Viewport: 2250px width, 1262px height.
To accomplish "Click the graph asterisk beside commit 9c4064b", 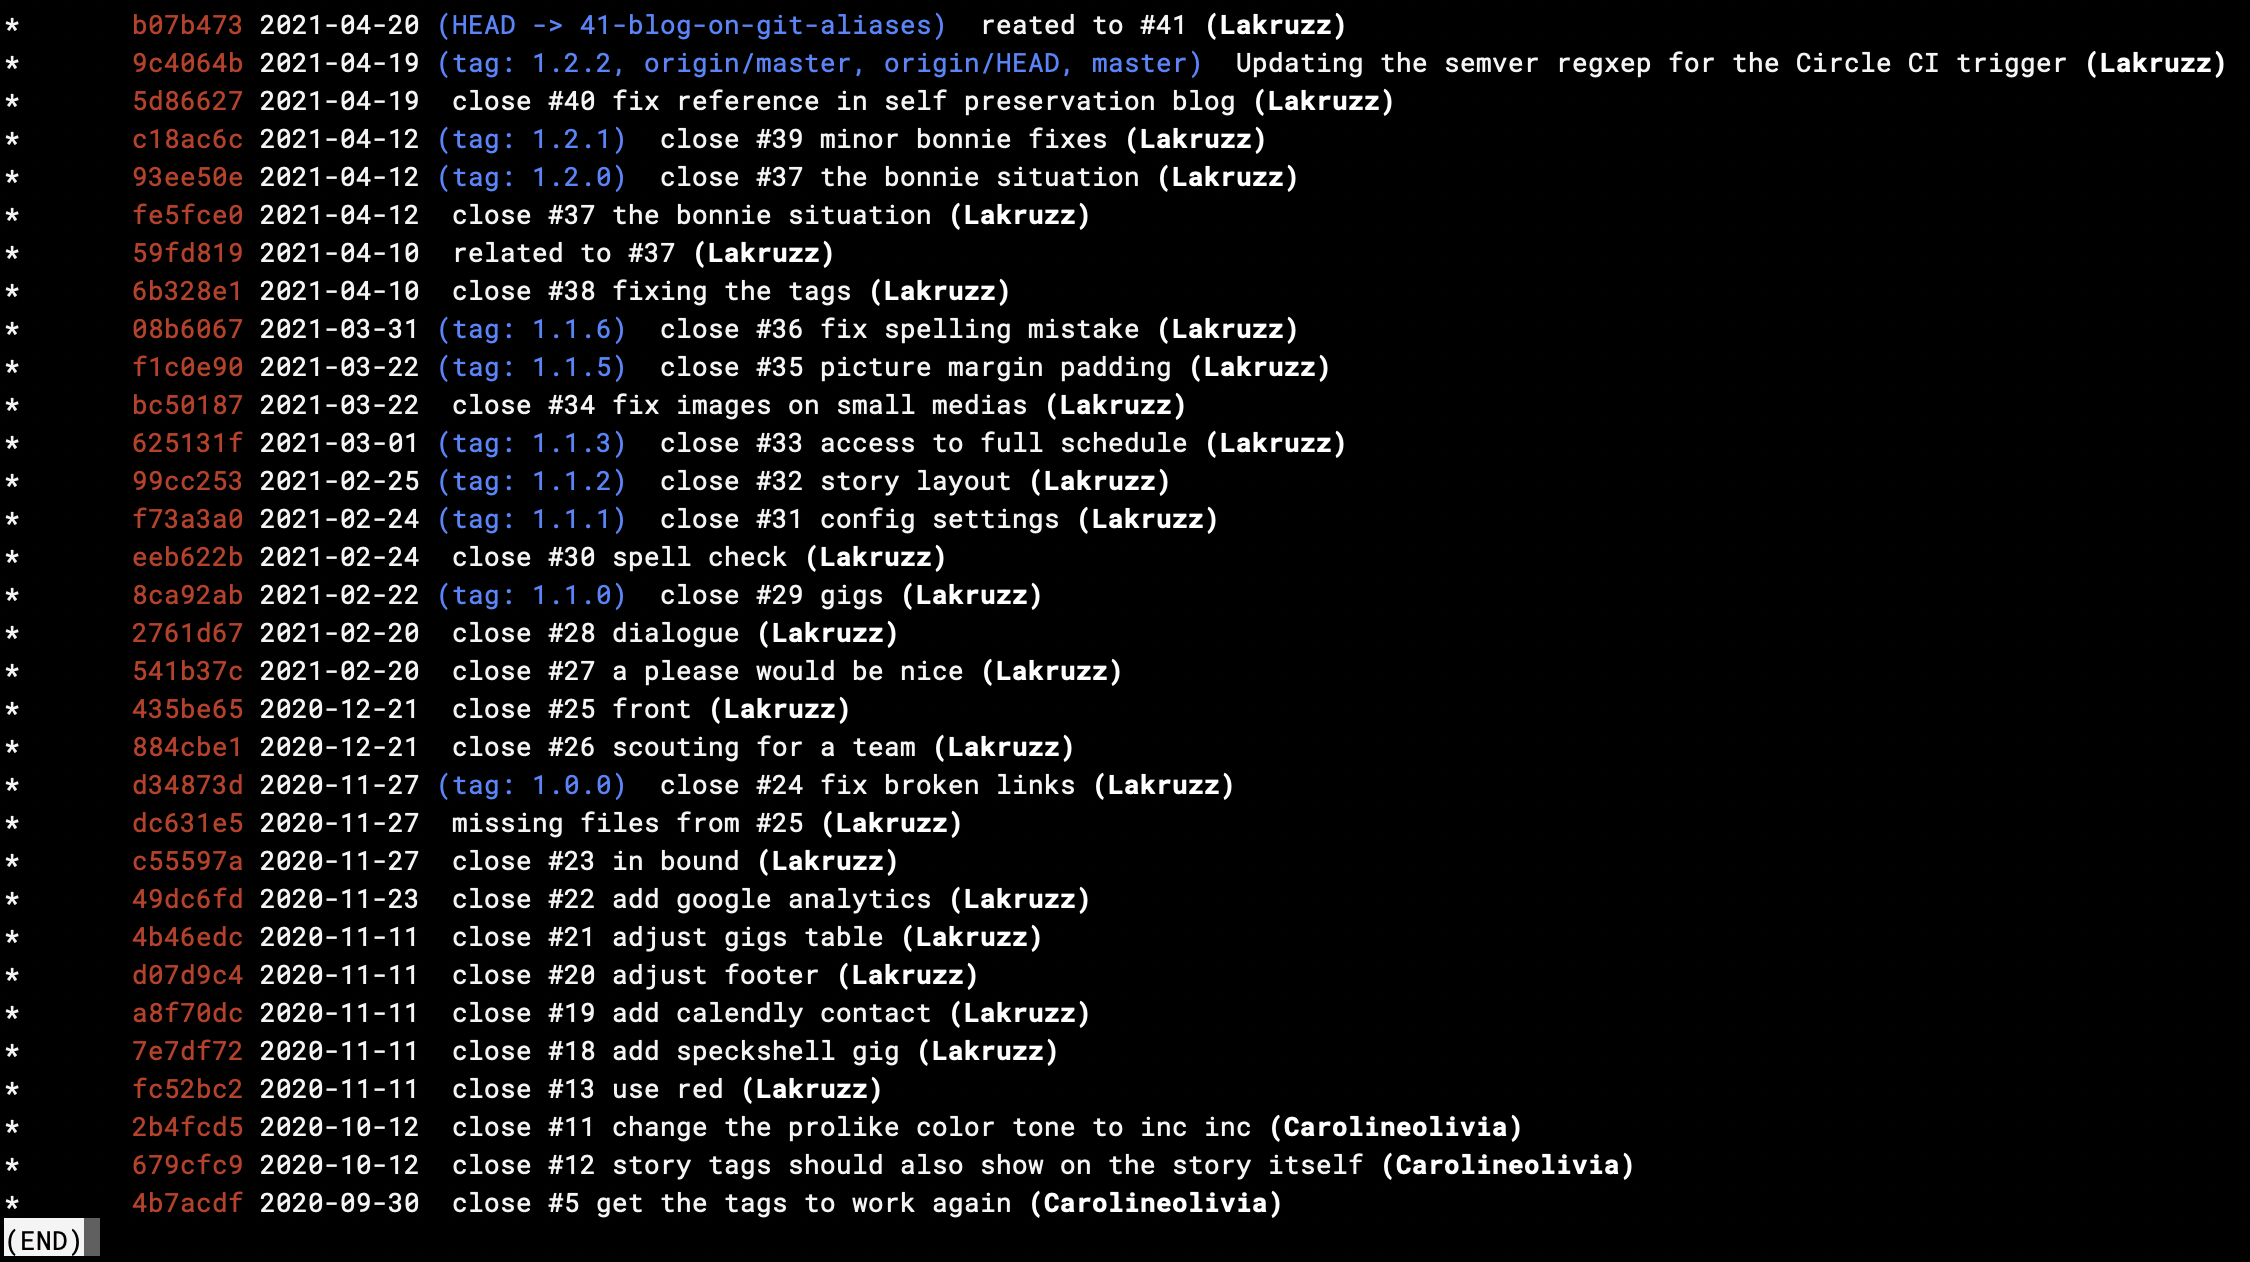I will pos(12,63).
